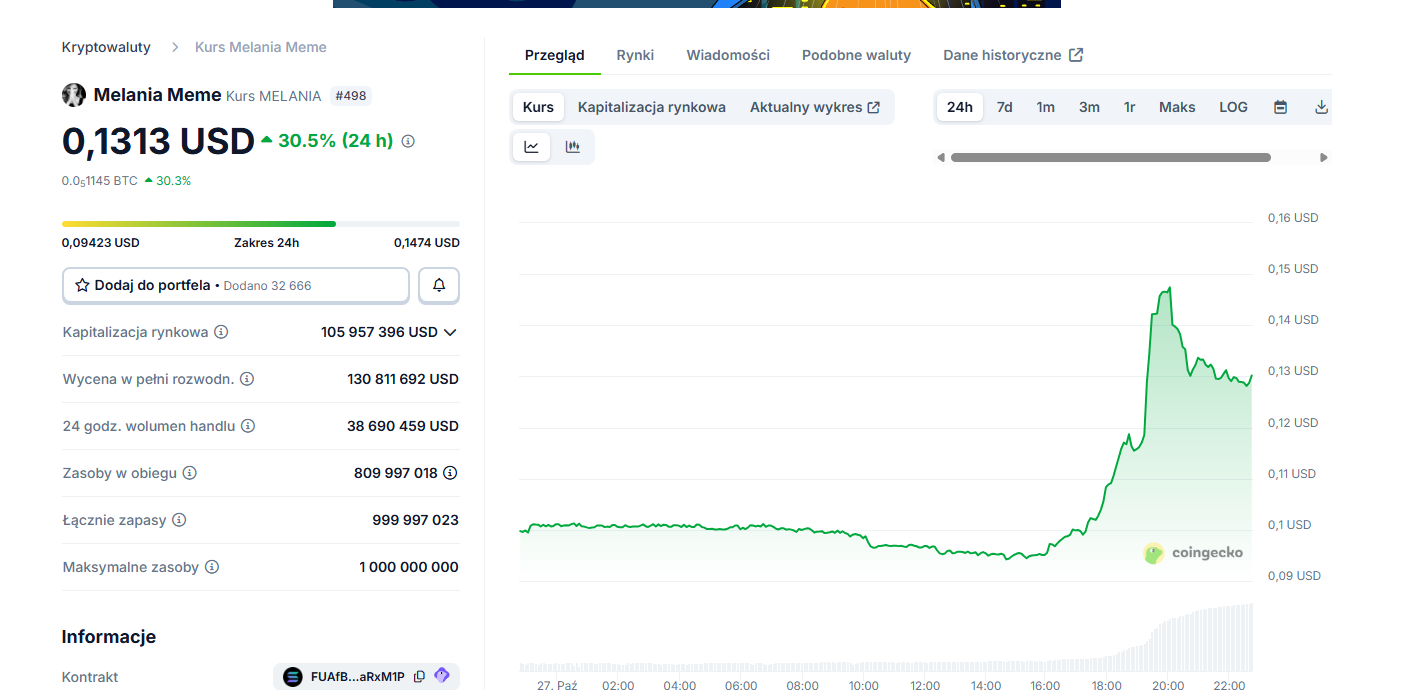Open the calendar date range picker

pyautogui.click(x=1280, y=107)
